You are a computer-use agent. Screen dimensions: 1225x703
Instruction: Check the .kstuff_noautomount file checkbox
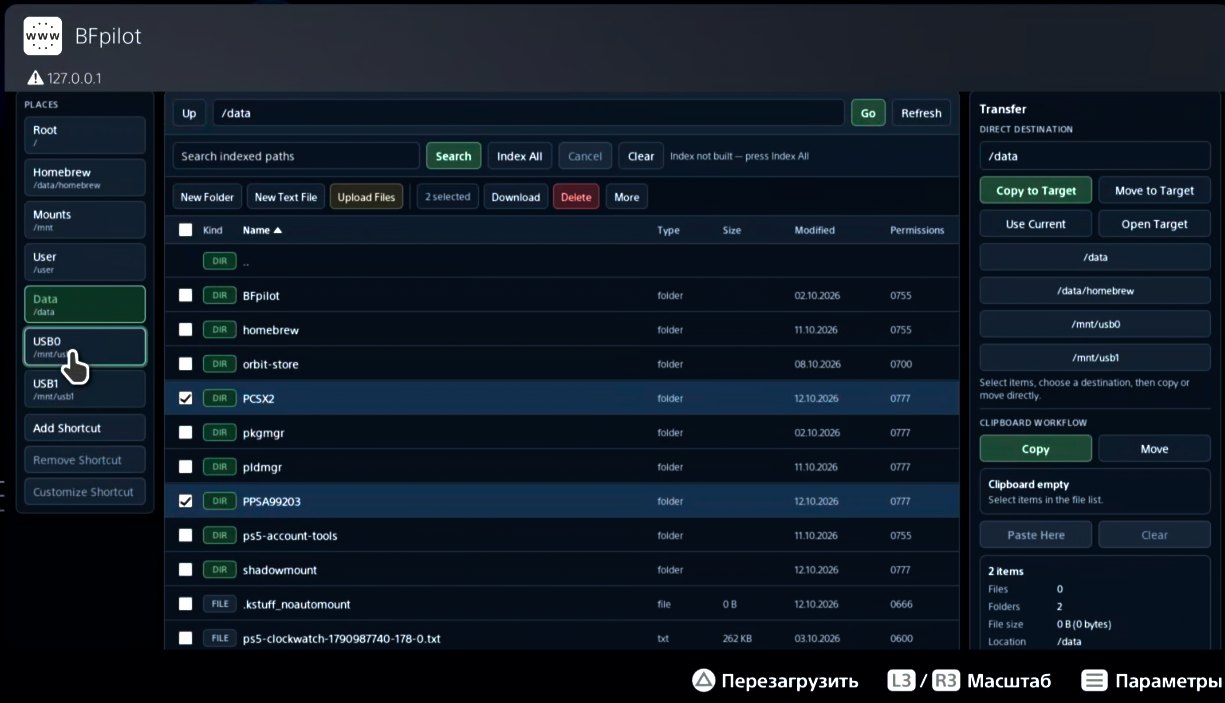[x=185, y=604]
